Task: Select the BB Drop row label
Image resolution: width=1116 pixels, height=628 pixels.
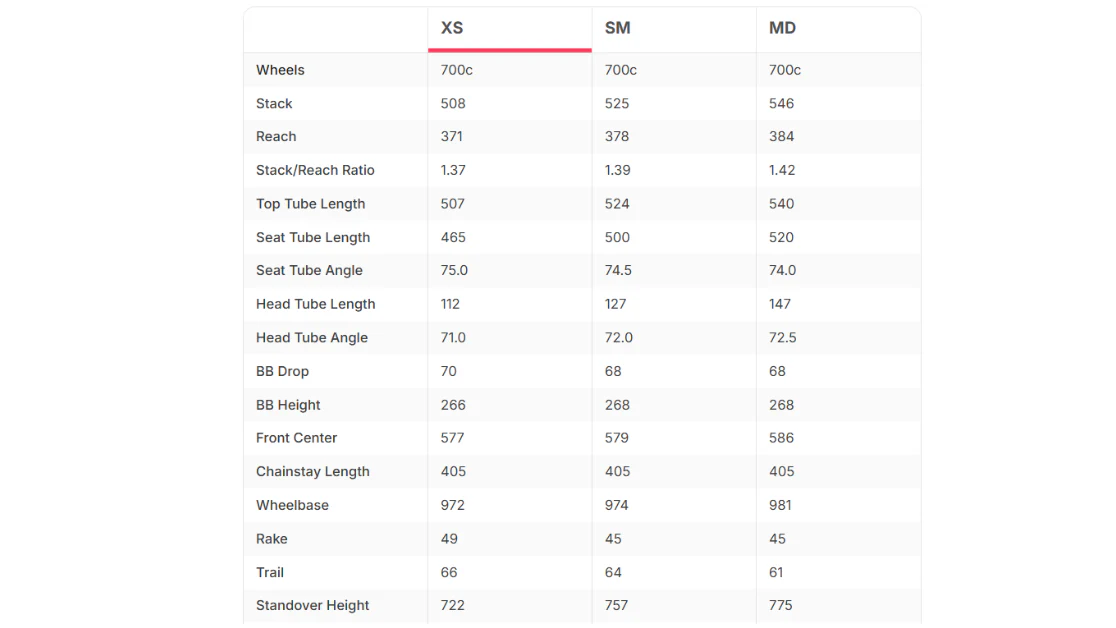Action: [283, 371]
